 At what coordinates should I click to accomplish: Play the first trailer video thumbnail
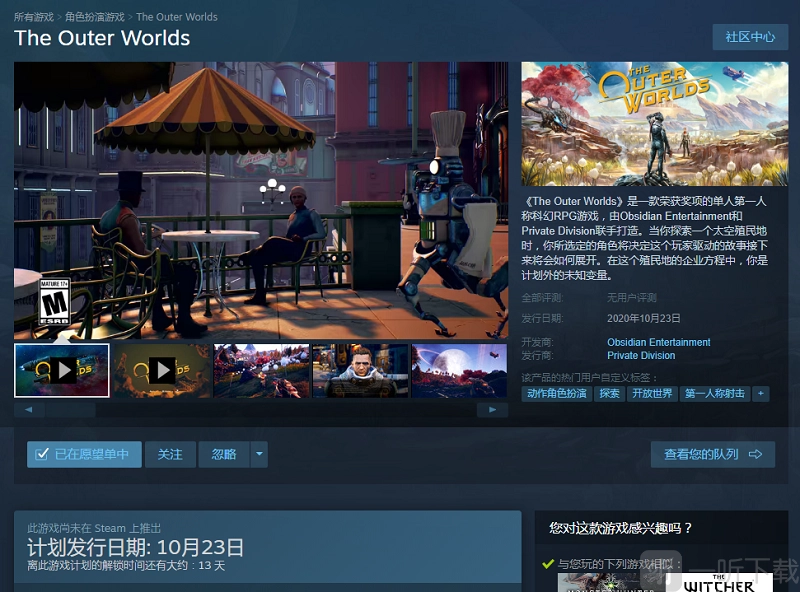click(62, 370)
